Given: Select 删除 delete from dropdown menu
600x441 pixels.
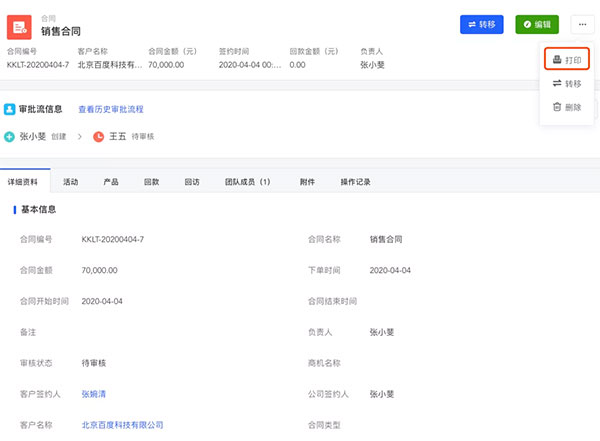Looking at the screenshot, I should [567, 106].
